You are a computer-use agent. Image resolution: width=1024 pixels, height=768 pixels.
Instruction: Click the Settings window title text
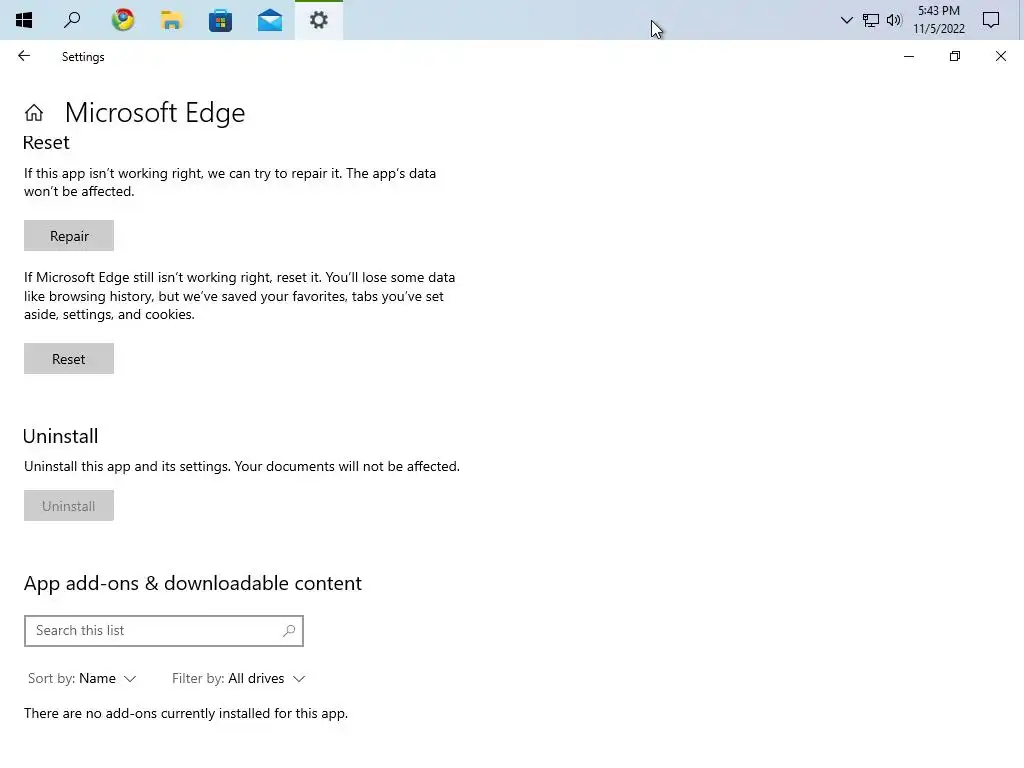[83, 57]
